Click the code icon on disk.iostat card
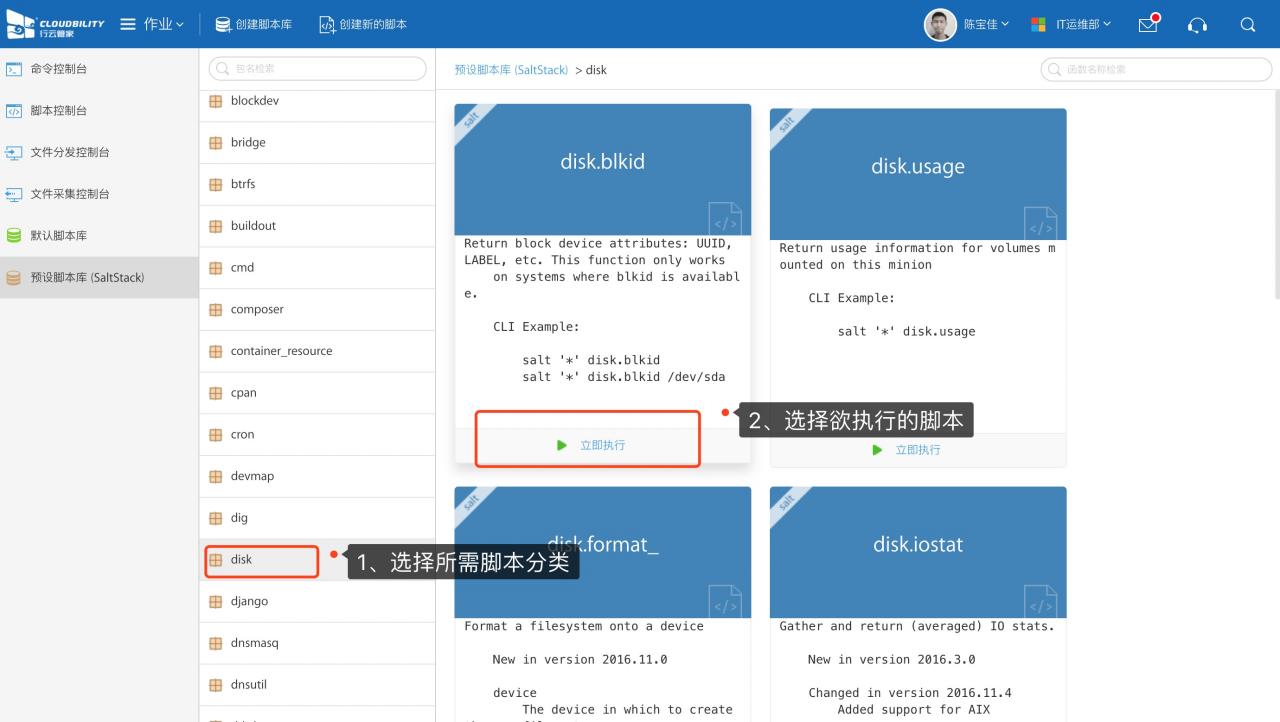Image resolution: width=1280 pixels, height=722 pixels. (x=1040, y=600)
